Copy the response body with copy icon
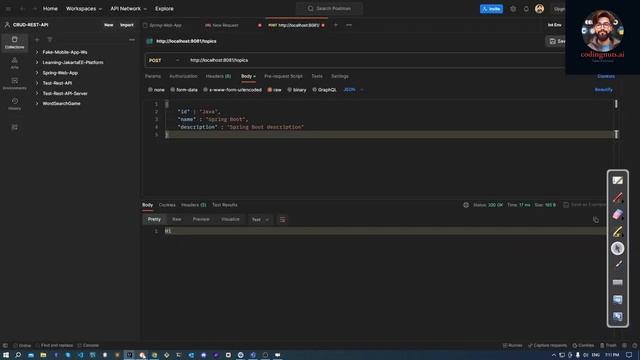Image resolution: width=640 pixels, height=360 pixels. click(596, 220)
